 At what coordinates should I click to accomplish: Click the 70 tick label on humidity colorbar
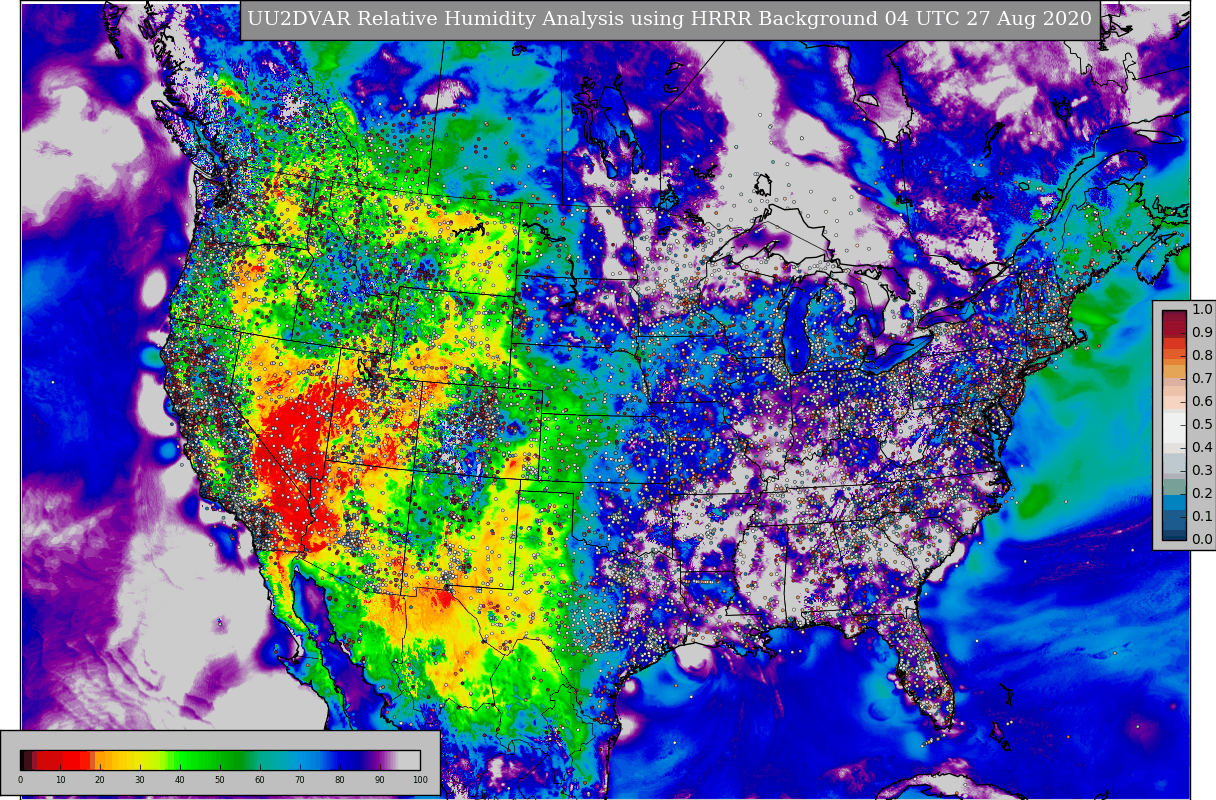point(300,780)
